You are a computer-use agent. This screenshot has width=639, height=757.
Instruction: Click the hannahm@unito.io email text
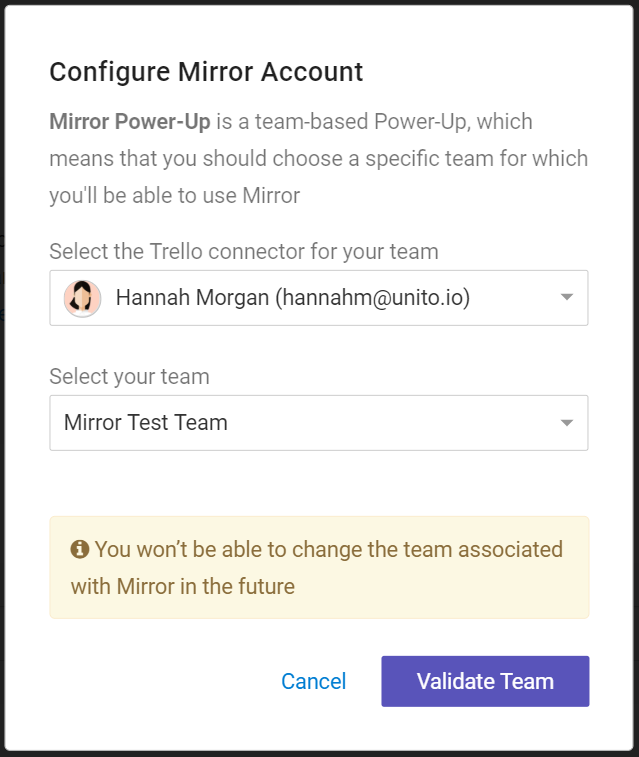[x=373, y=298]
